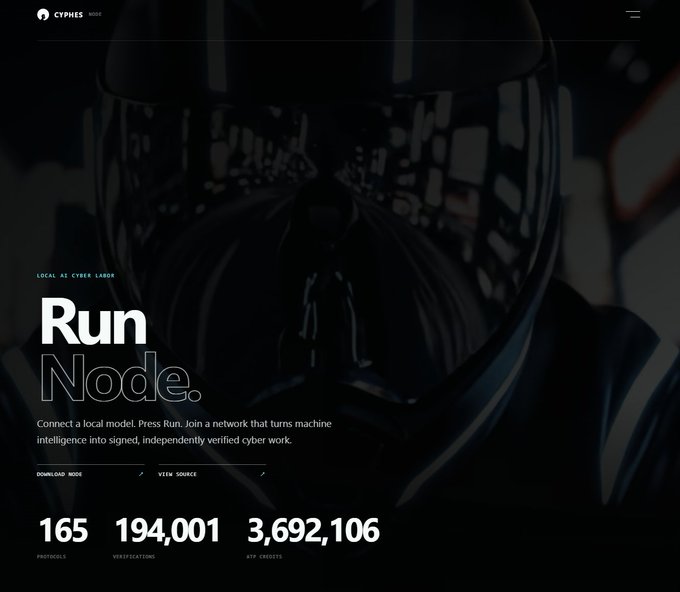Click the CYPHES brand name

coord(69,15)
